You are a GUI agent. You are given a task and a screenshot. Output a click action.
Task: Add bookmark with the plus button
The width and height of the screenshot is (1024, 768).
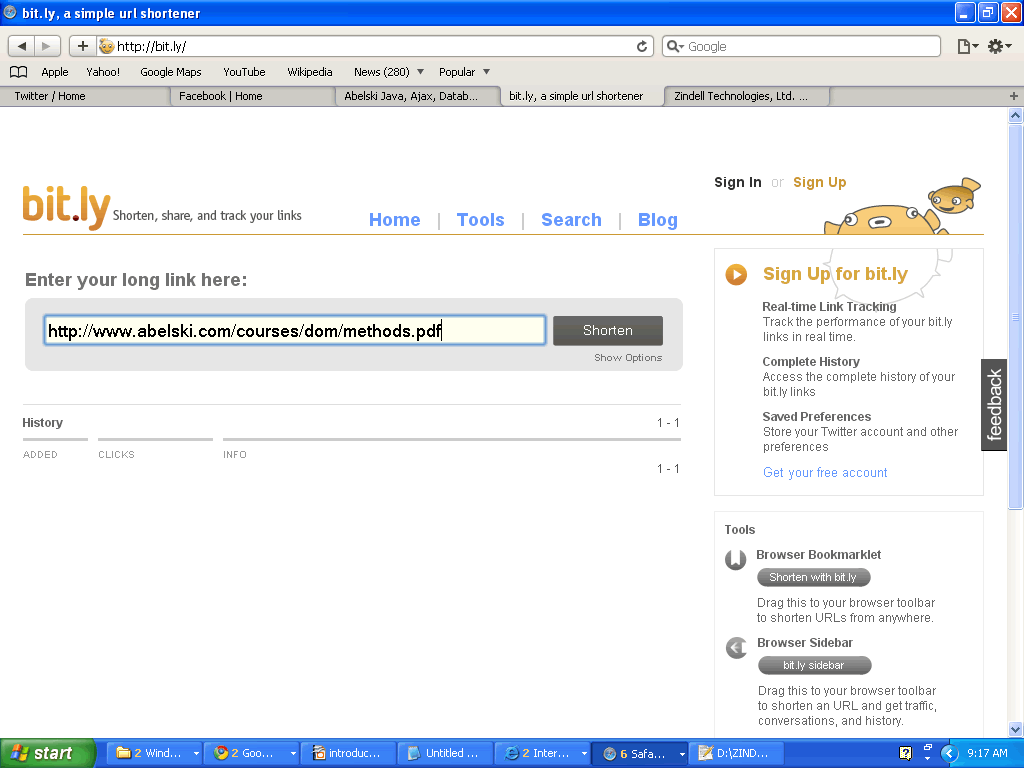(82, 46)
